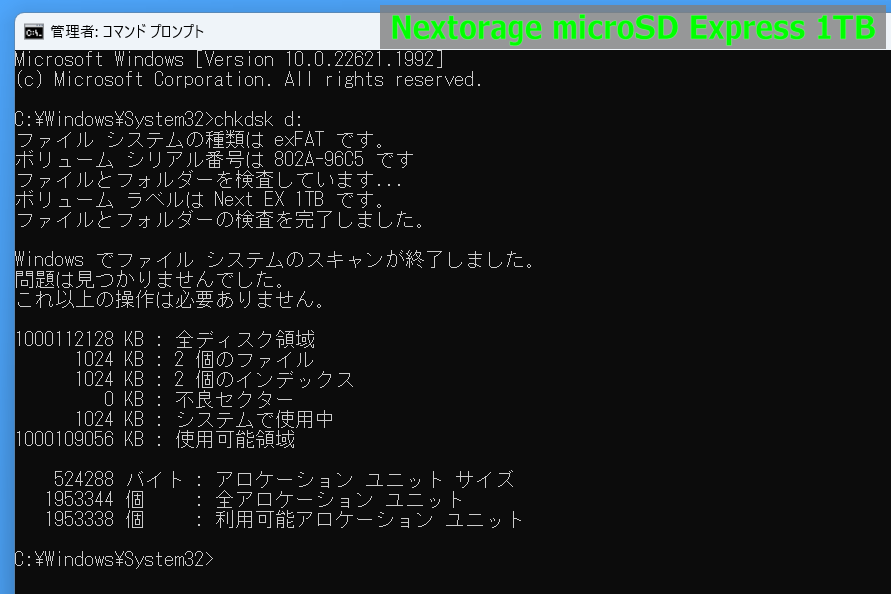
Task: Click the Command Prompt icon in title bar
Action: (33, 31)
